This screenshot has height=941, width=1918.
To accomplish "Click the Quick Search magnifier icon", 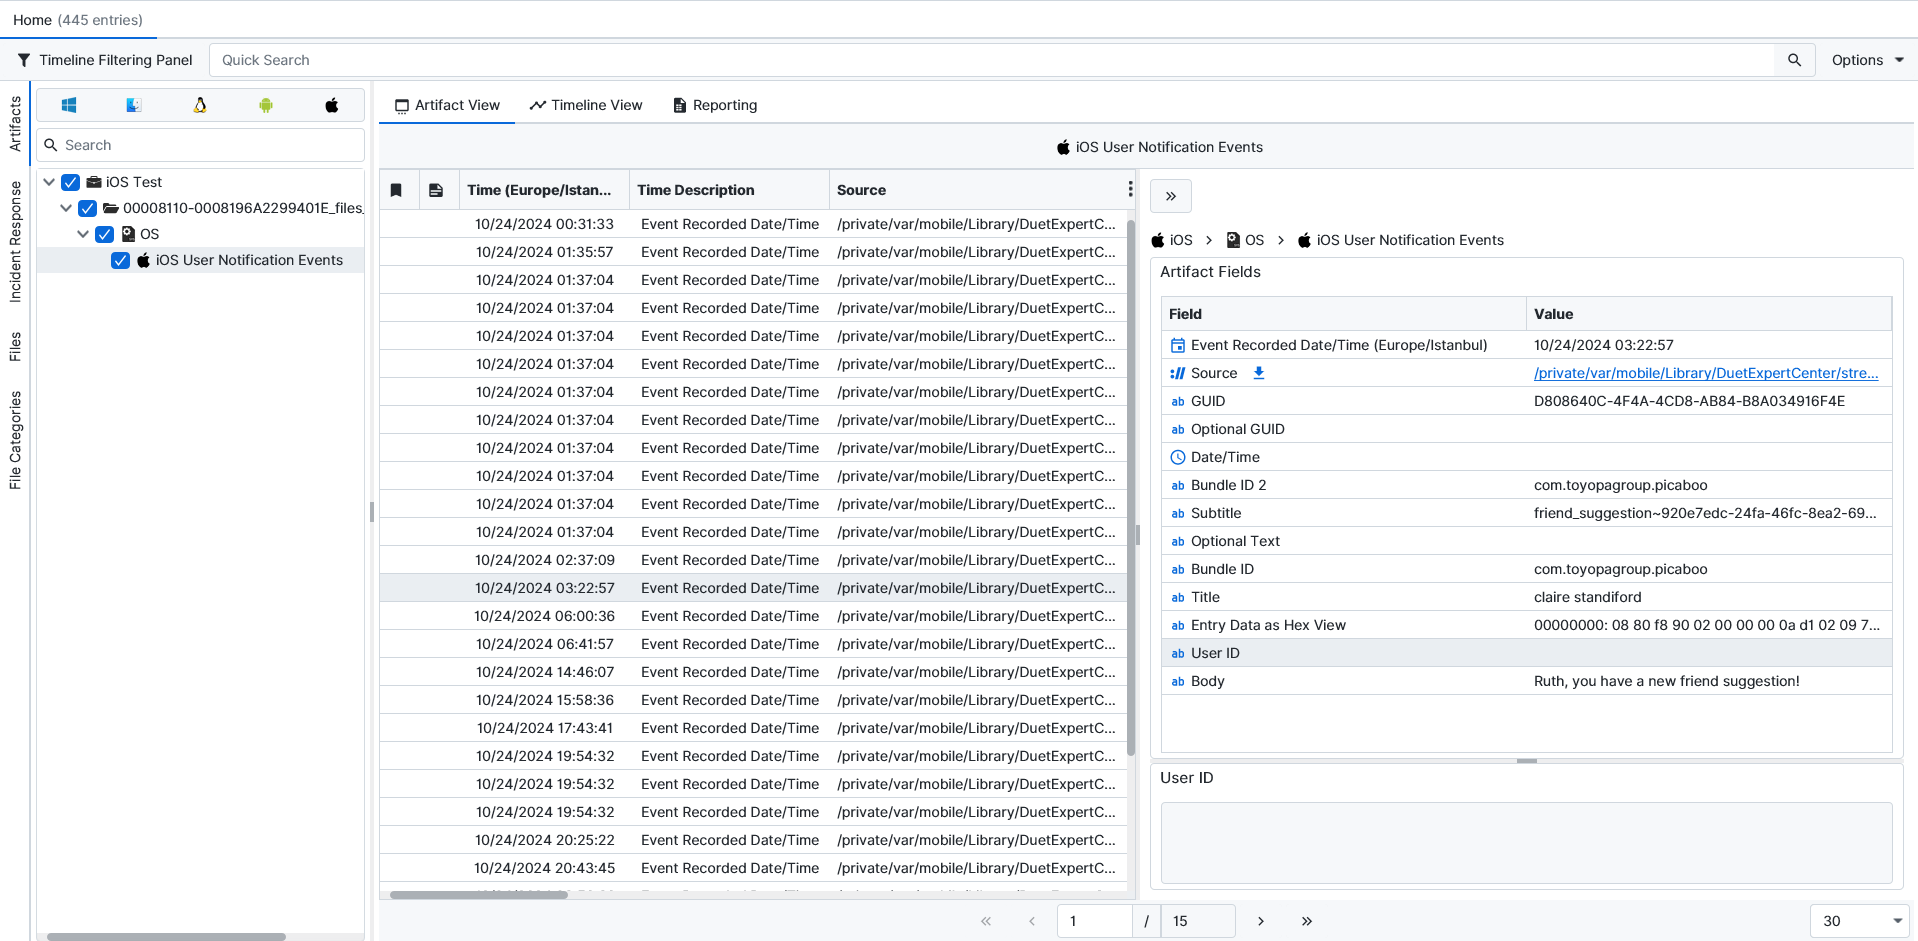I will tap(1794, 60).
